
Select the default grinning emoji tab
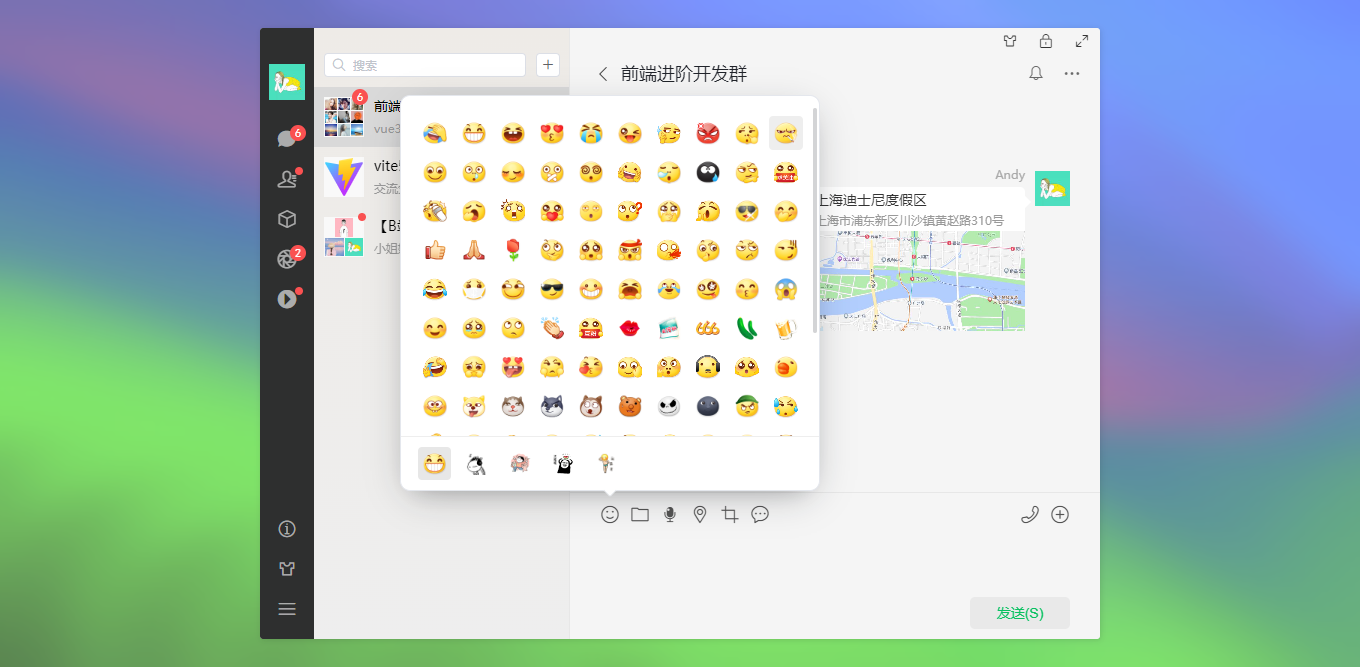click(x=434, y=463)
